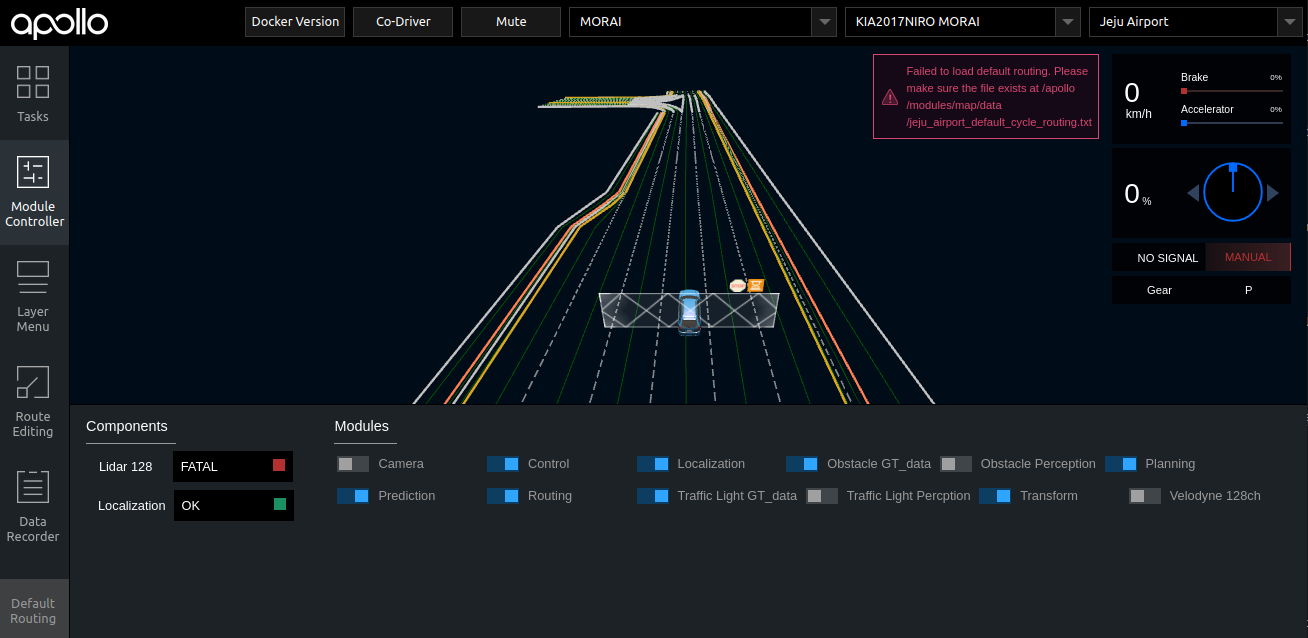This screenshot has height=638, width=1308.
Task: Disable the Routing module switch
Action: pos(503,496)
